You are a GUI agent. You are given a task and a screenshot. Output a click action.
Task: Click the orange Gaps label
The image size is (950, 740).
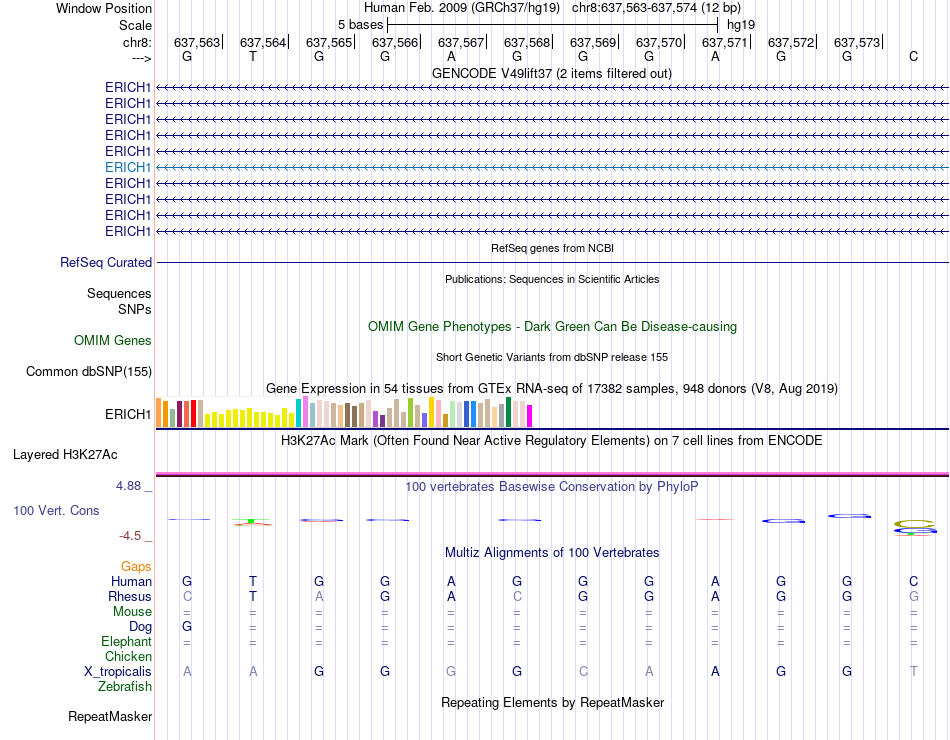pyautogui.click(x=136, y=567)
